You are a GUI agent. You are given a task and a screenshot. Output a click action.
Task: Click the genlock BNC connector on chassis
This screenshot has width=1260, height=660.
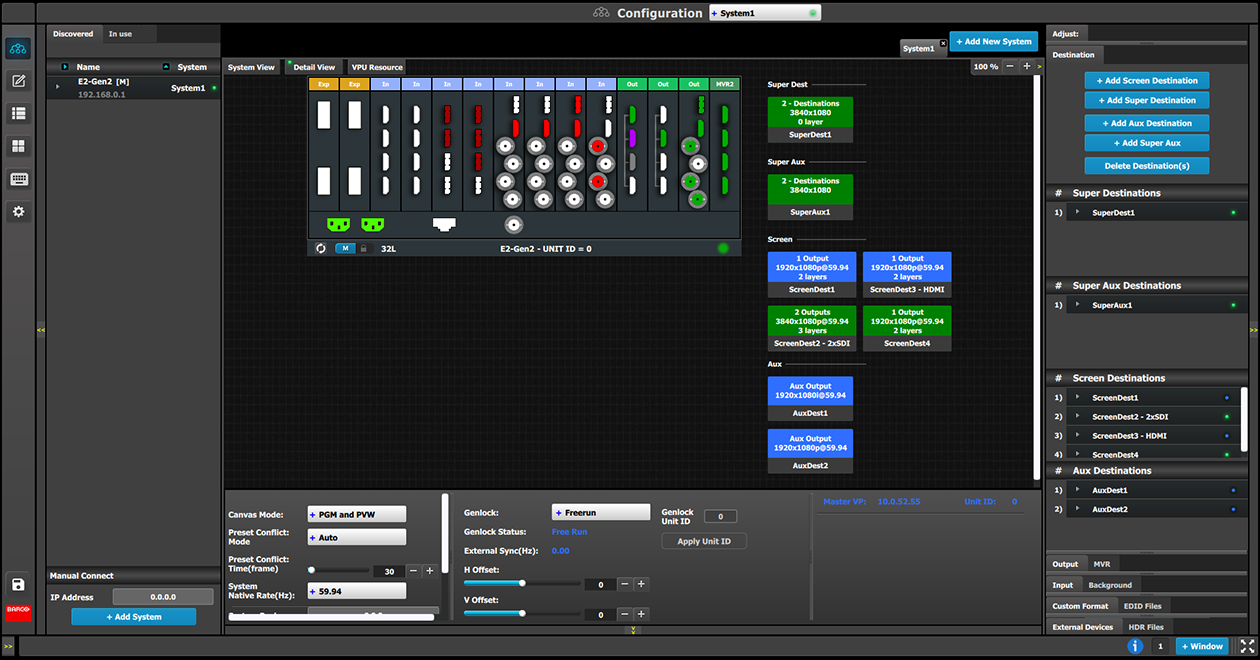tap(514, 225)
